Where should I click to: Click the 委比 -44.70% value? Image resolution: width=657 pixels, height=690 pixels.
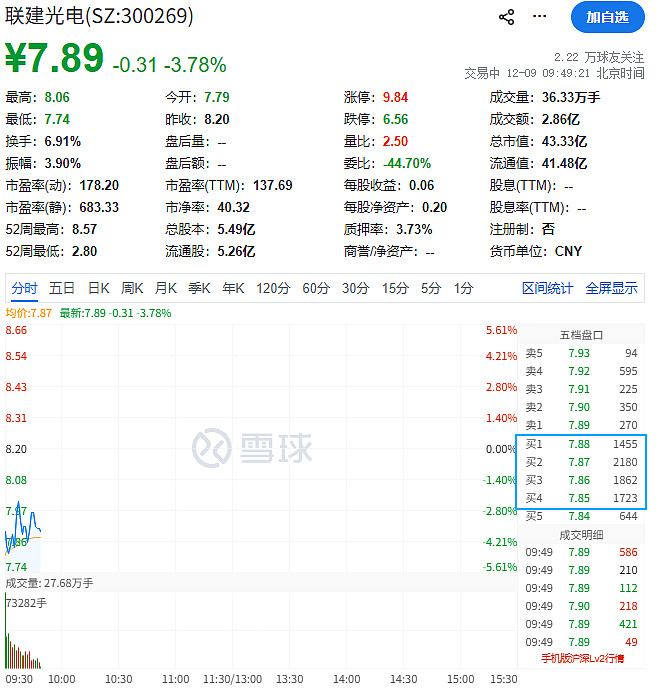coord(407,163)
